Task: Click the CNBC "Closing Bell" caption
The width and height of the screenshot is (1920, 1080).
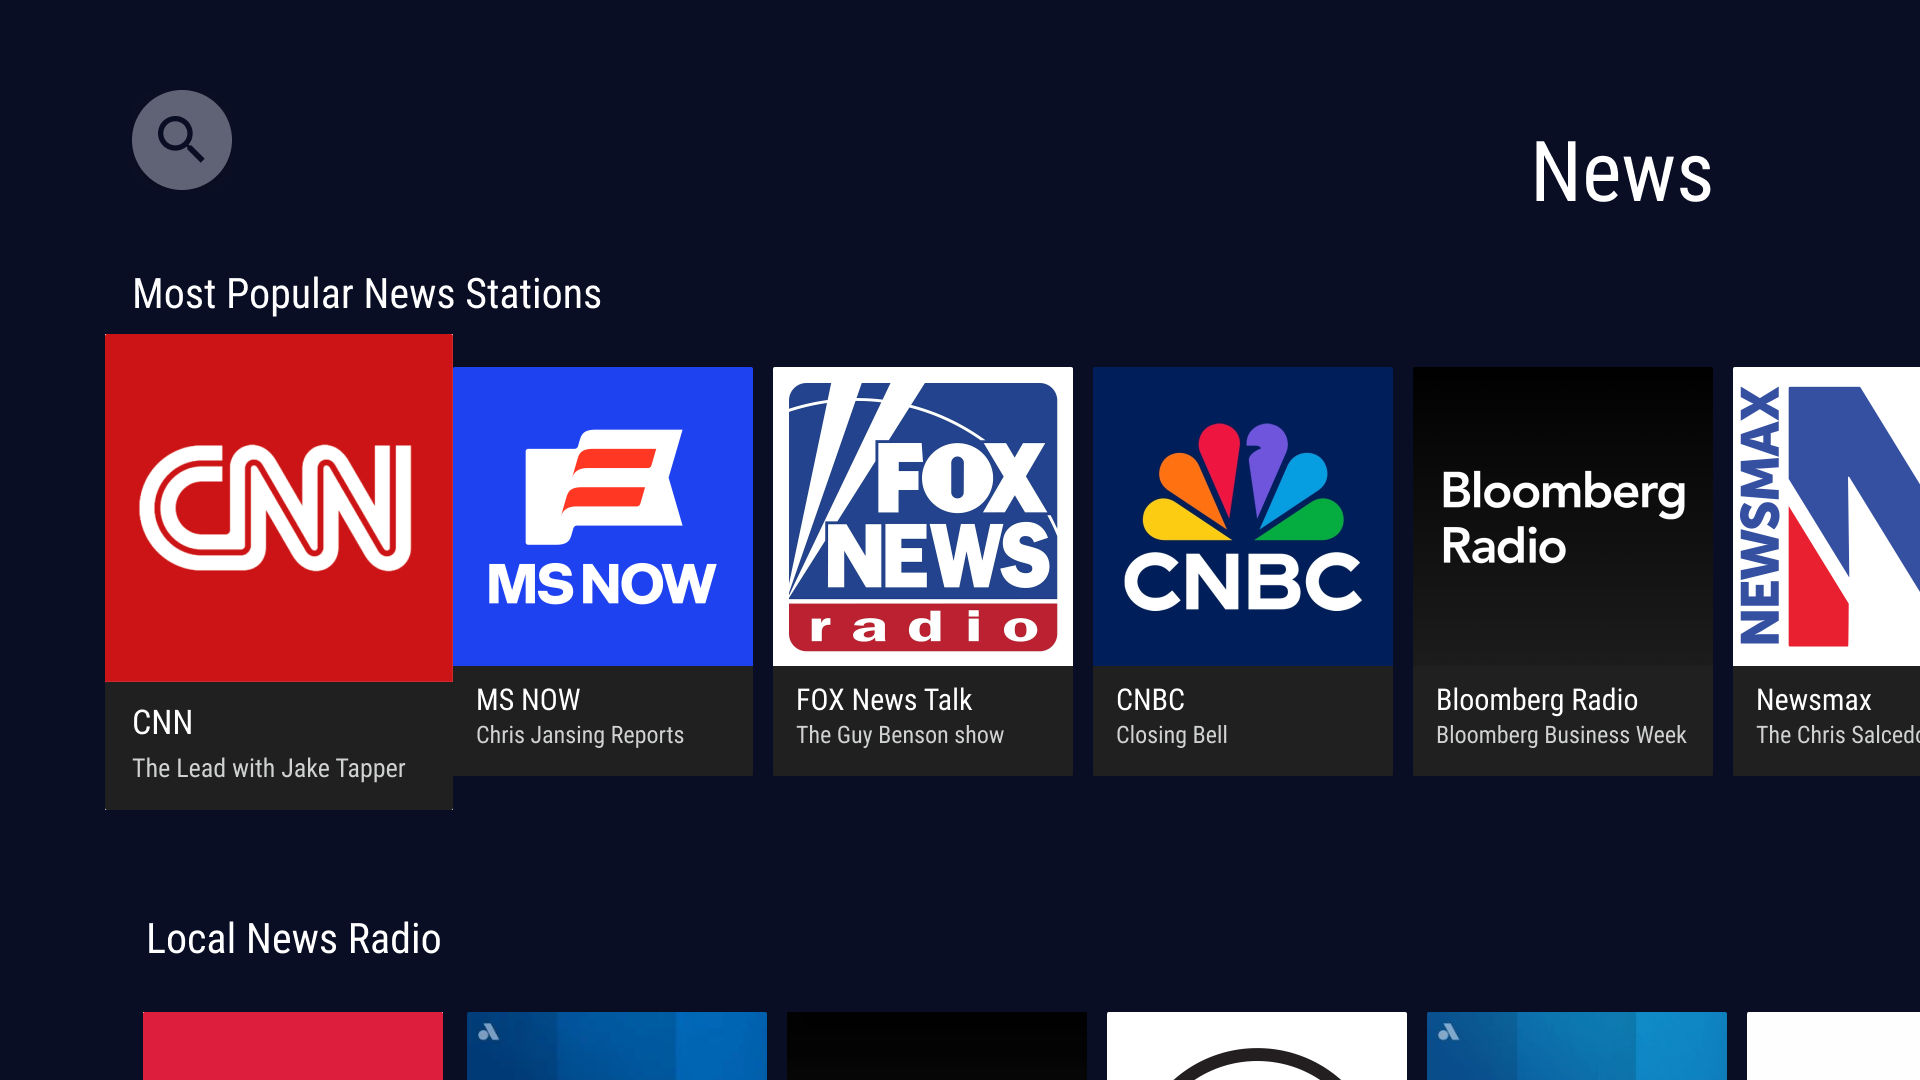Action: point(1171,735)
